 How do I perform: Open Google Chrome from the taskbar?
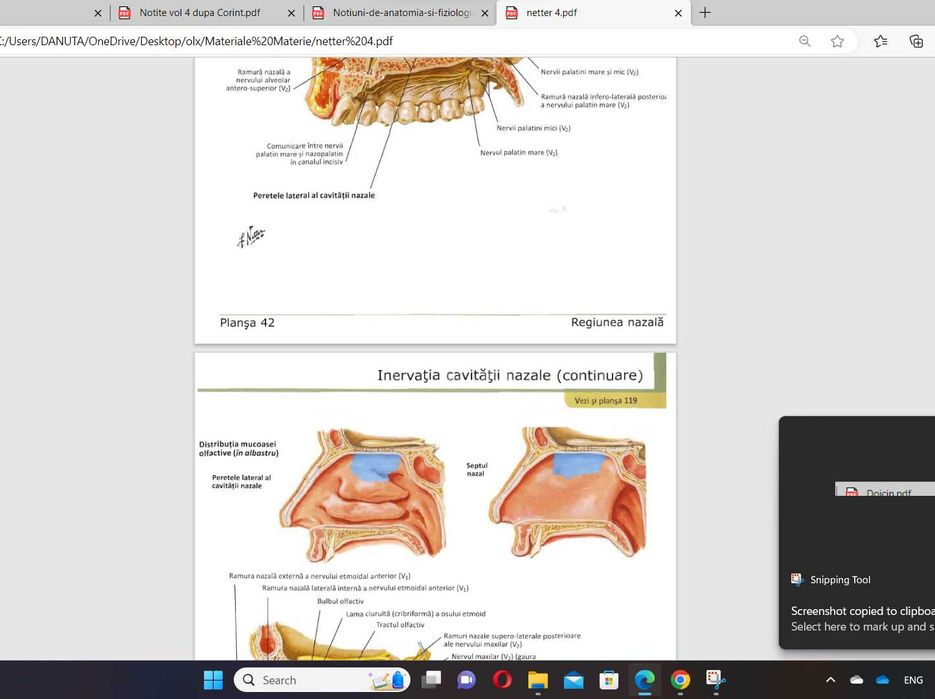[680, 680]
